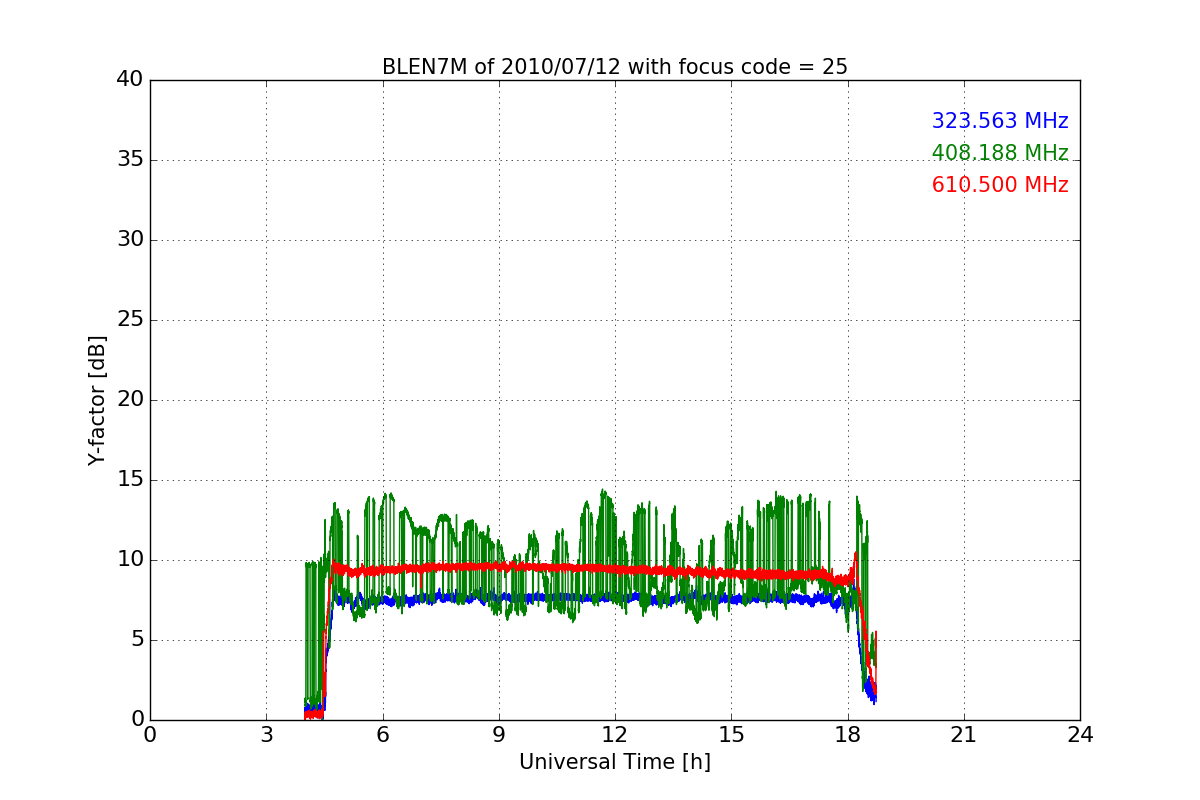Select the green 408.188 MHz legend label

pyautogui.click(x=999, y=153)
